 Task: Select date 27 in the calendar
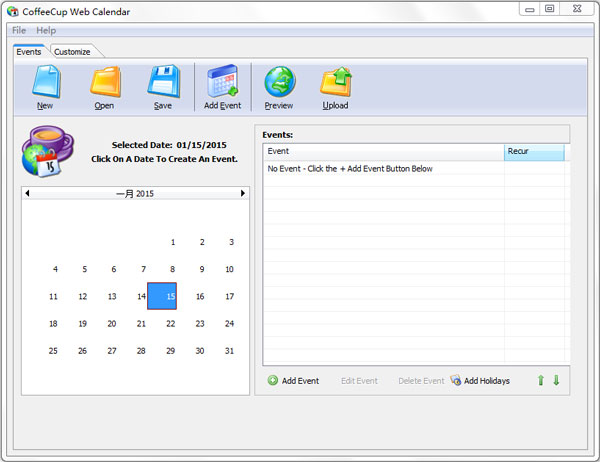coord(112,351)
